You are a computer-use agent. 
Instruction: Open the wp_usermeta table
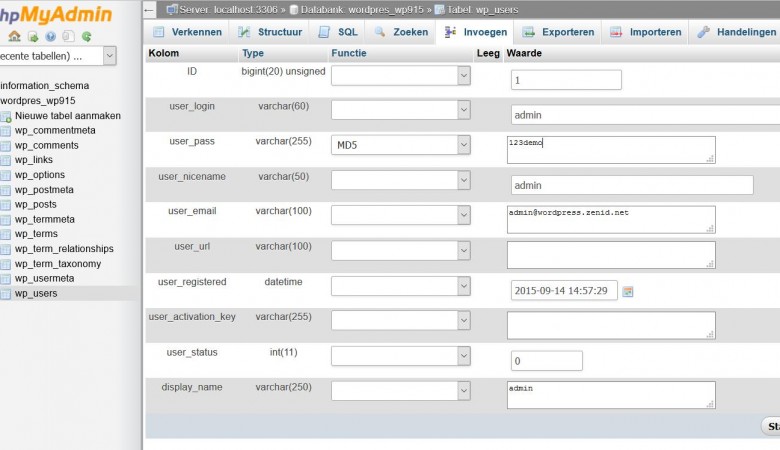pyautogui.click(x=44, y=278)
